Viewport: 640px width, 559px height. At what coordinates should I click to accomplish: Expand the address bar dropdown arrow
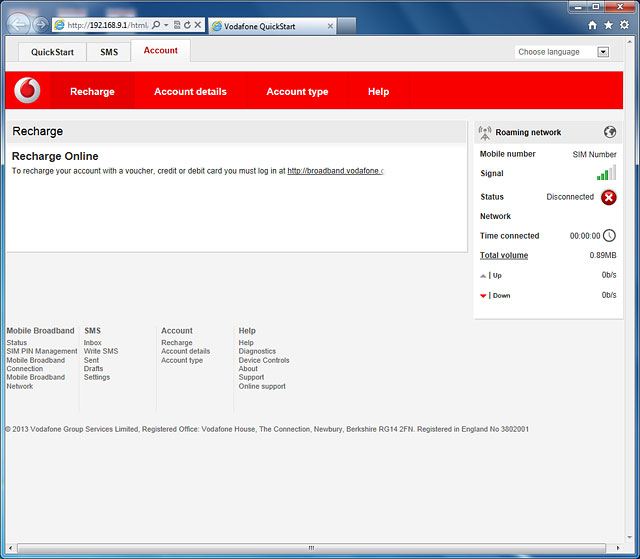click(x=166, y=25)
